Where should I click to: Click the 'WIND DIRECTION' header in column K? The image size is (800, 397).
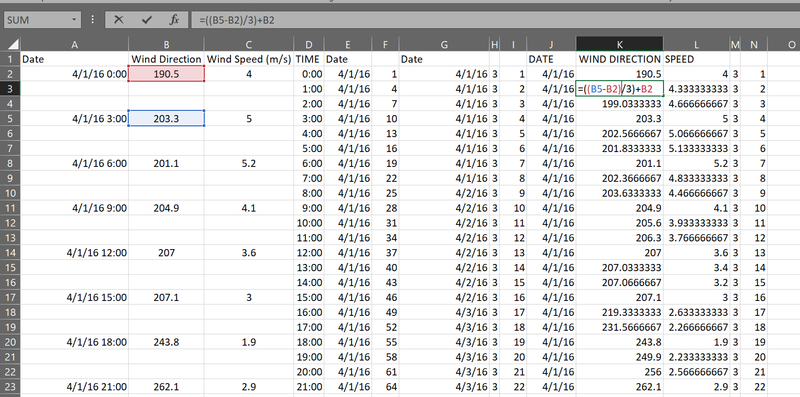[x=620, y=59]
